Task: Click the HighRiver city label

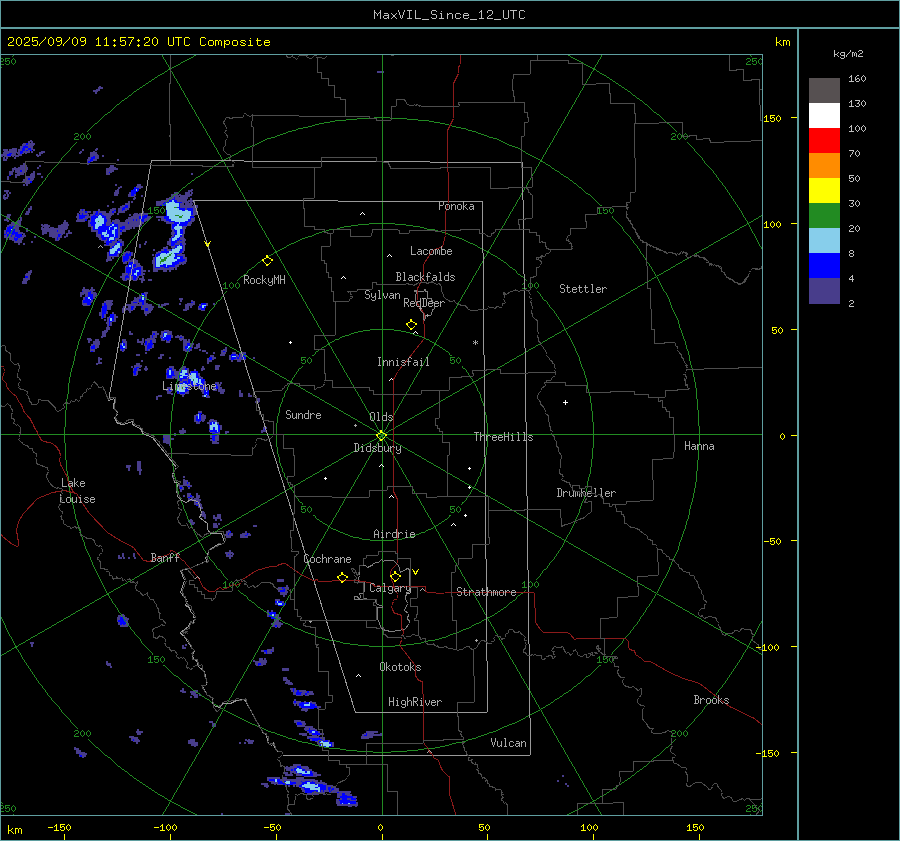Action: coord(415,702)
